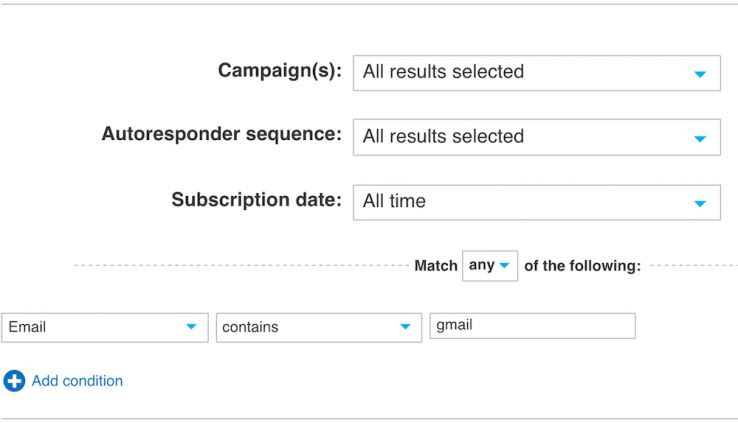Click the Add condition link
738x423 pixels.
pos(77,381)
